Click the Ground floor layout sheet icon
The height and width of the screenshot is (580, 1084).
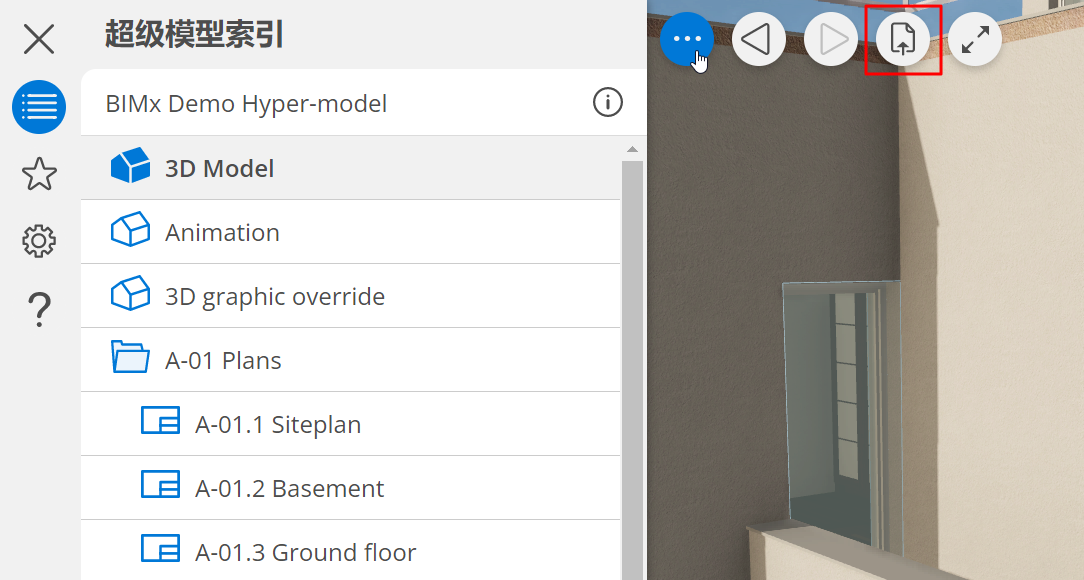coord(160,548)
